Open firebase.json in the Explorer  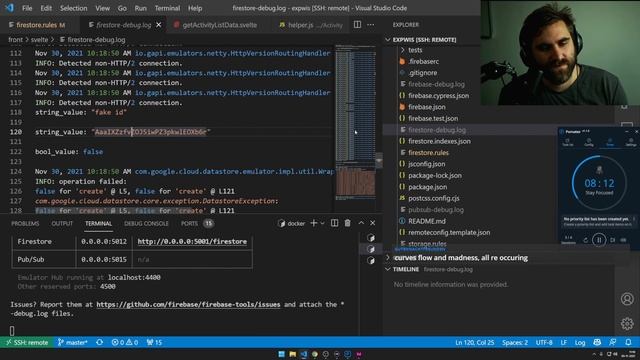tap(427, 107)
